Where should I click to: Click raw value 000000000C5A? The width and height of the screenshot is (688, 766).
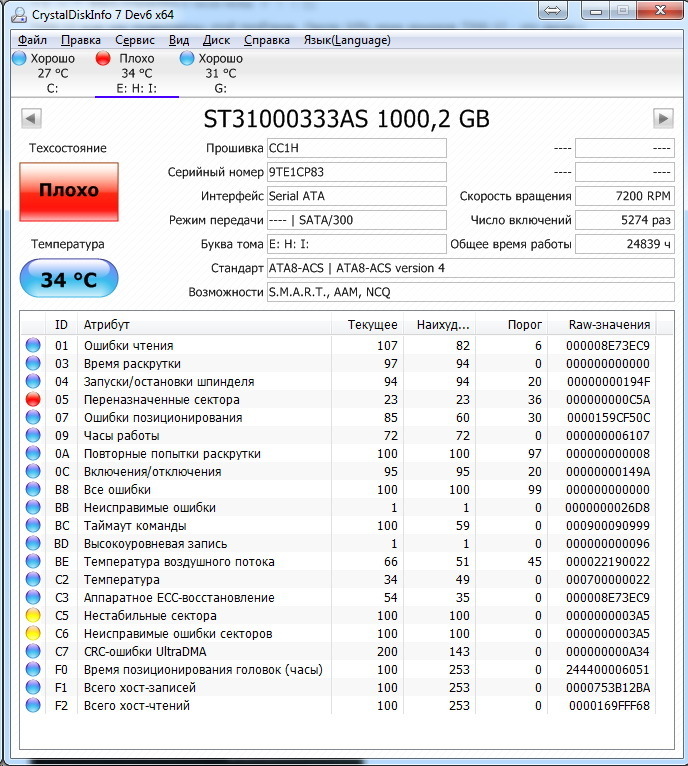(608, 400)
